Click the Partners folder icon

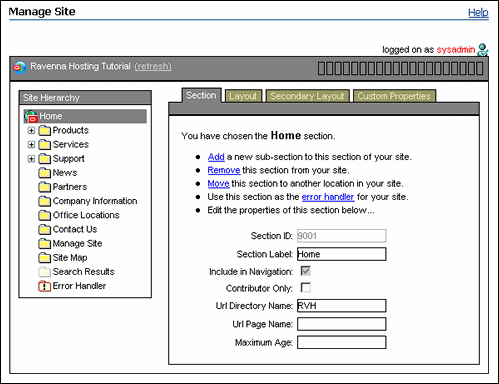(x=44, y=187)
